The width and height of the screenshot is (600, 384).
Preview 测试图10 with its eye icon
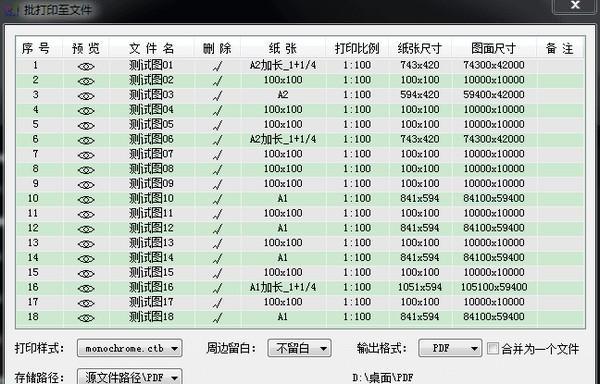point(86,200)
